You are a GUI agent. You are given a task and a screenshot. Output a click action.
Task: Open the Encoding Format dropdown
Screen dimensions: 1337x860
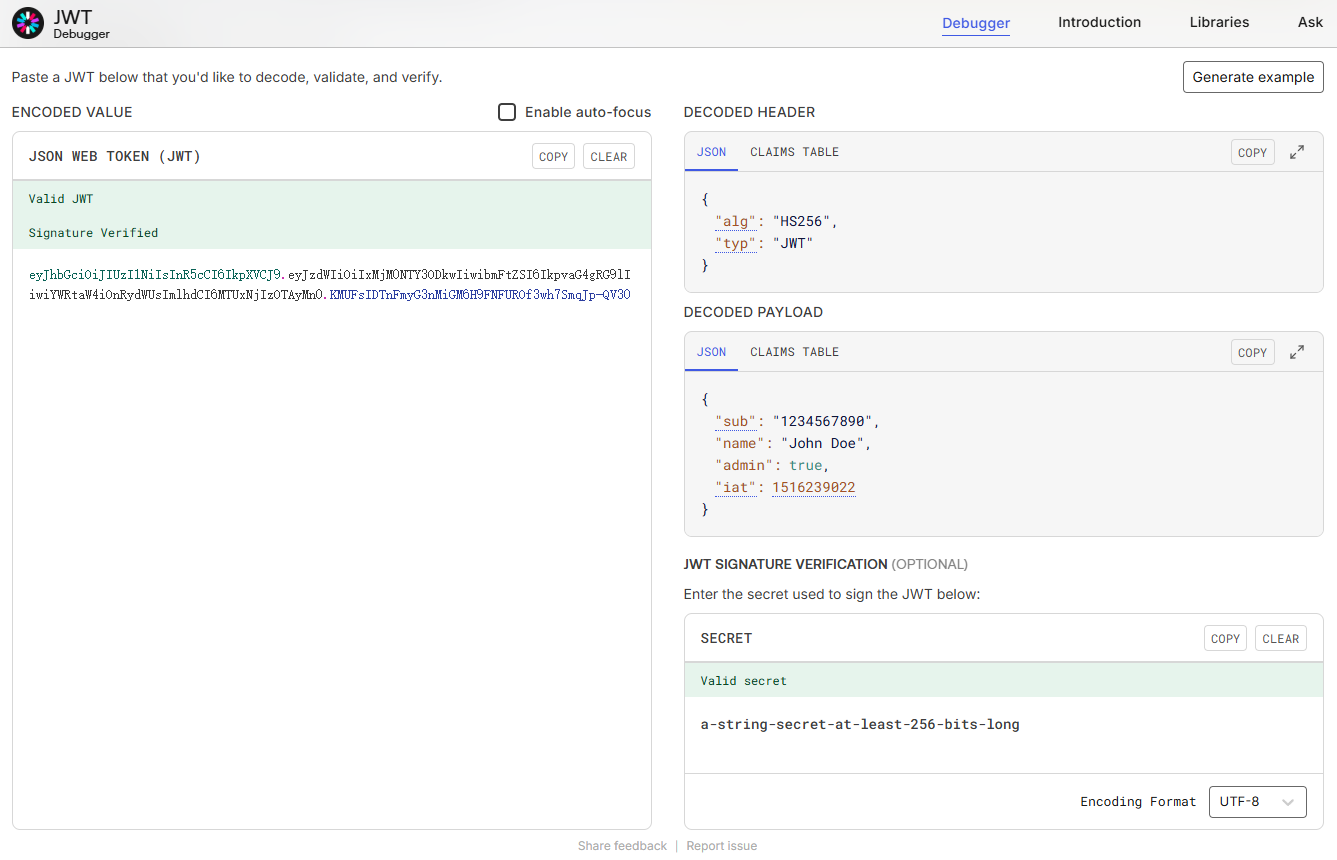tap(1257, 802)
